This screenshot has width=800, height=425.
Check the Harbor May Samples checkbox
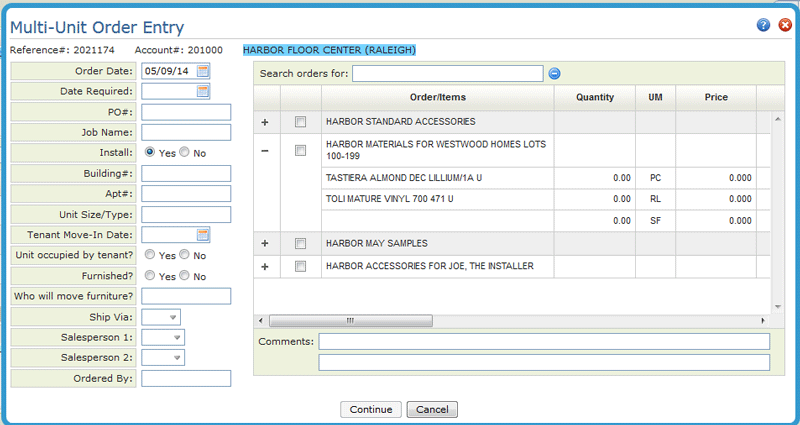pos(301,244)
